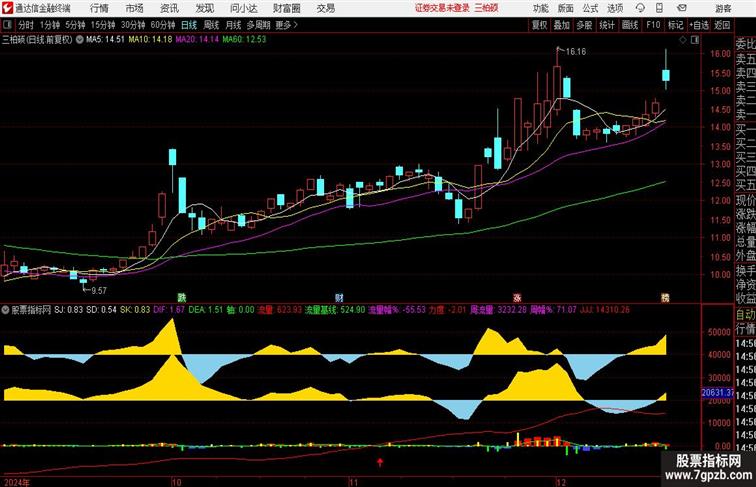Viewport: 756px width, 487px height.
Task: Click the yellow 榜 info marker
Action: (665, 298)
